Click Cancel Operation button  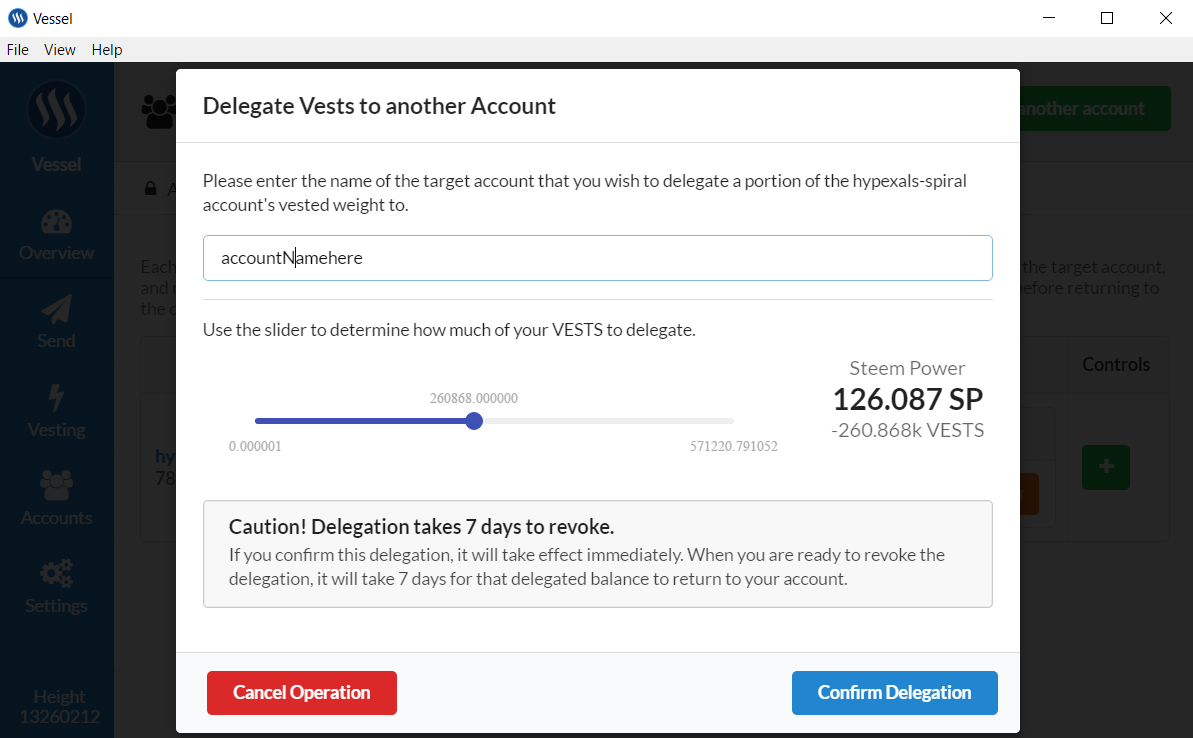pos(301,692)
